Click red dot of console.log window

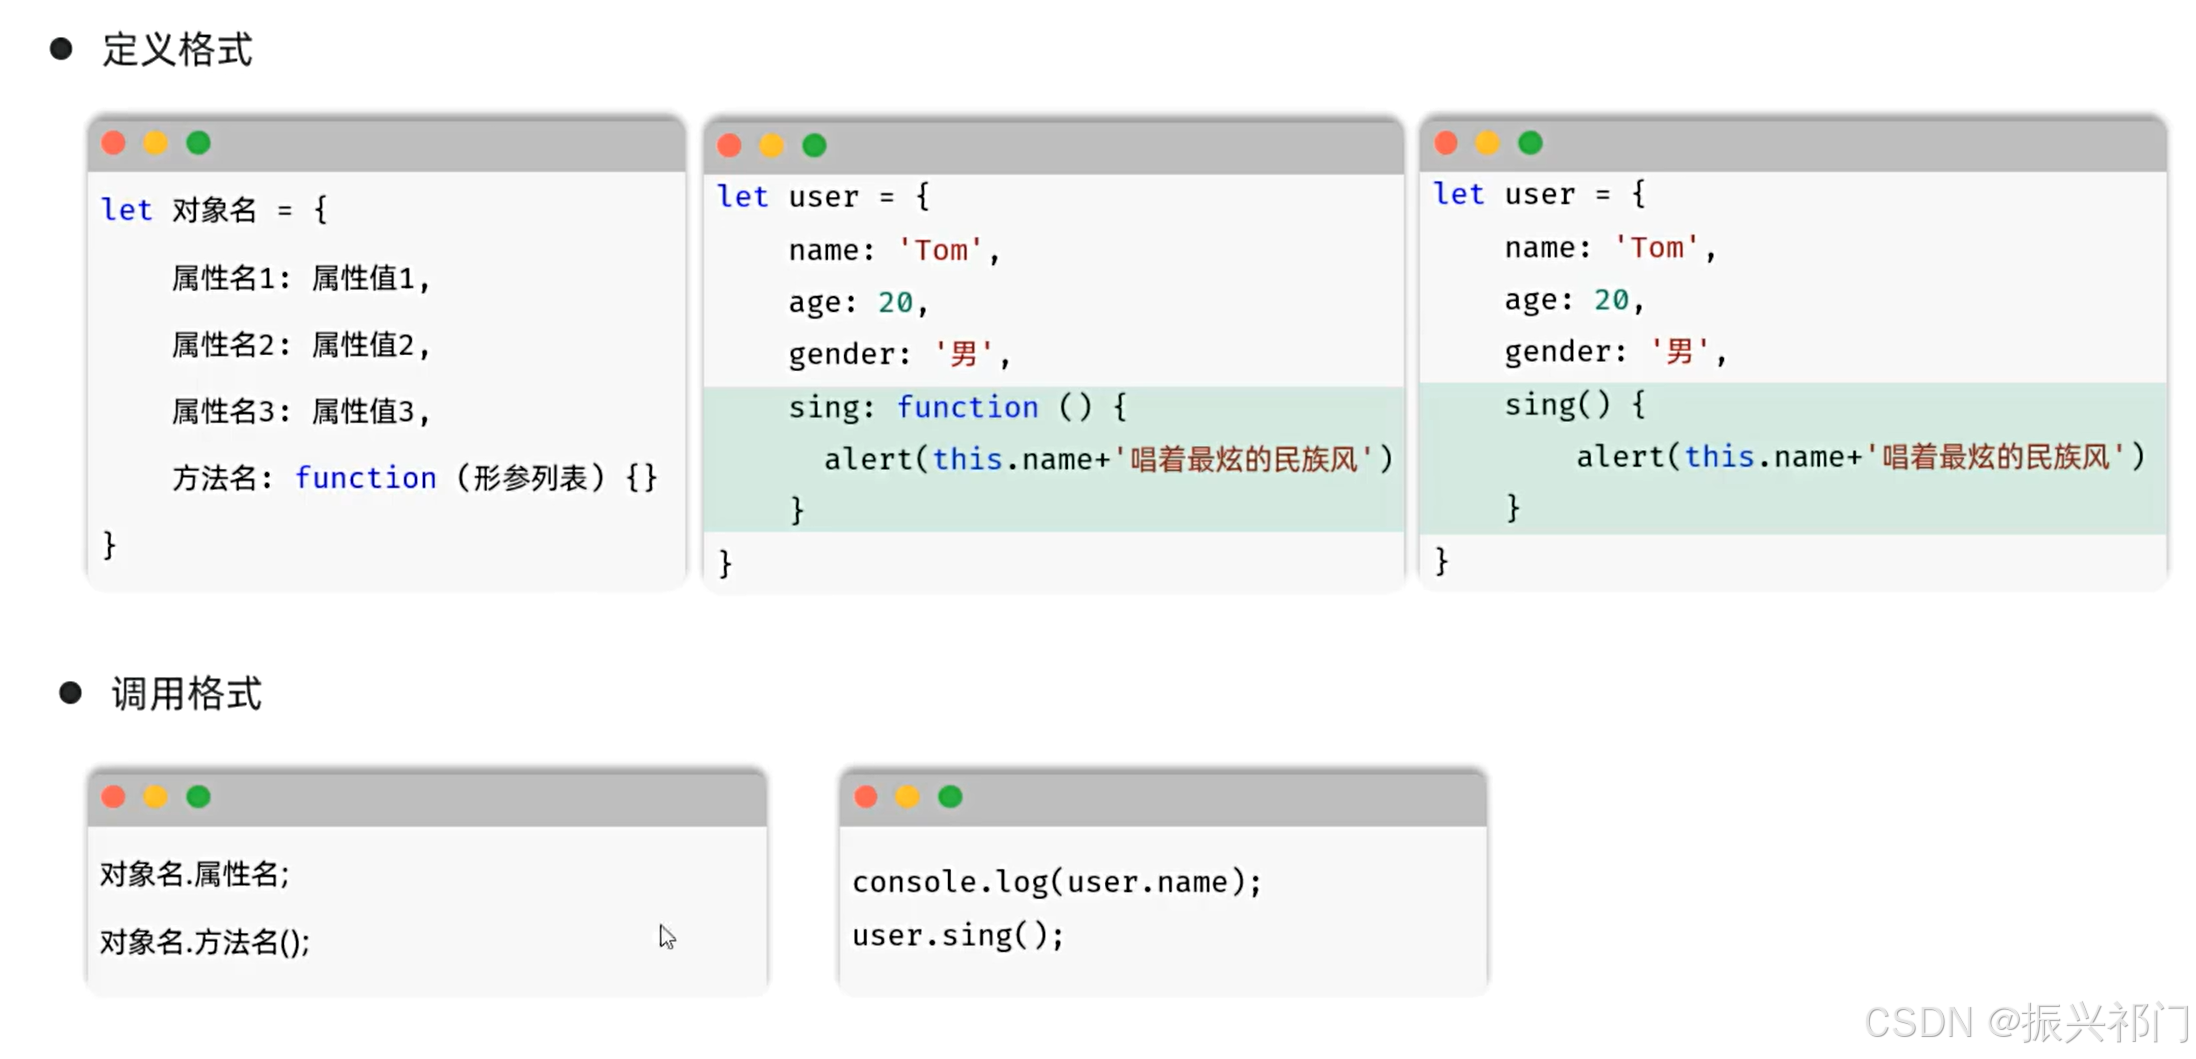866,797
